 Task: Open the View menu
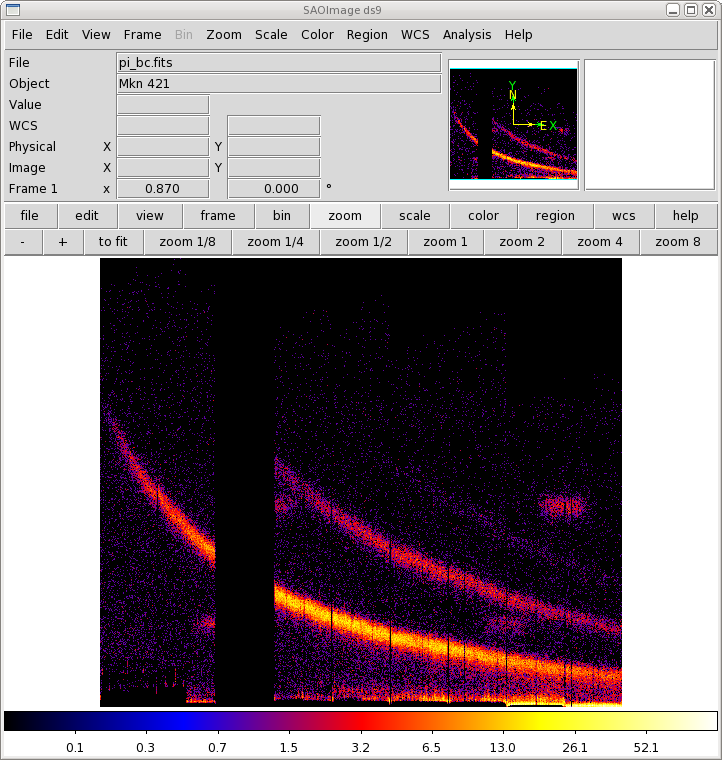tap(96, 35)
